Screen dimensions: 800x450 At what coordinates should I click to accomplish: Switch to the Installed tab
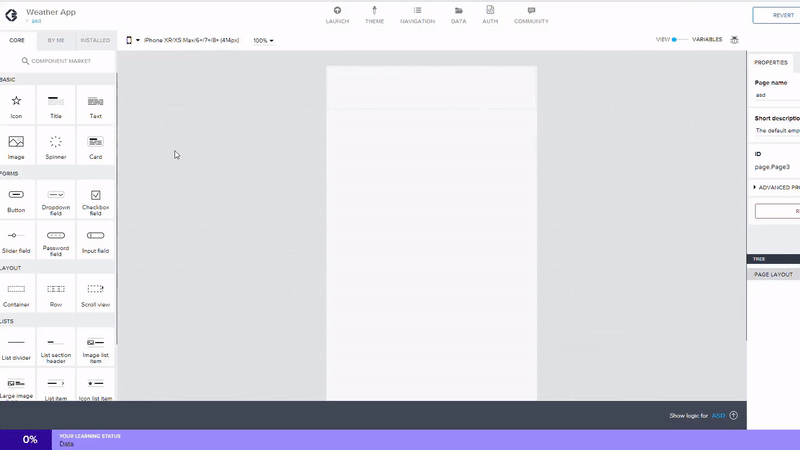tap(96, 40)
